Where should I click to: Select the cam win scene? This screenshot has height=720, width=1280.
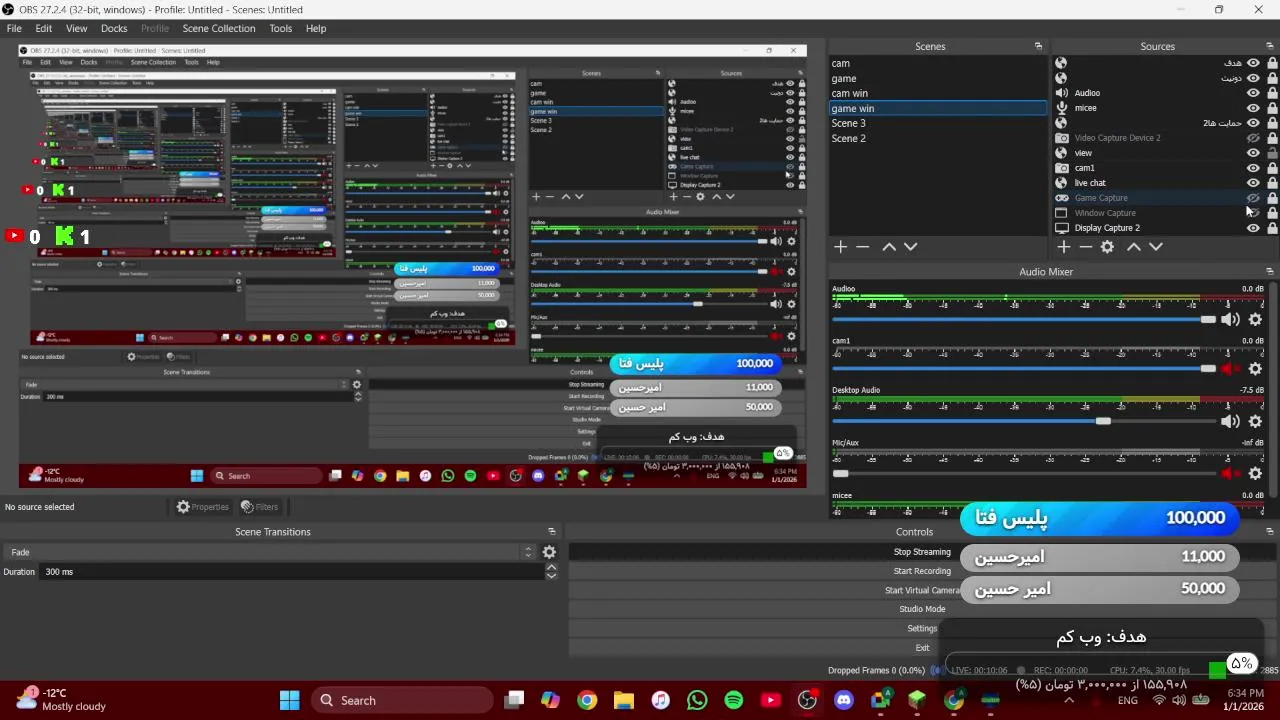coord(938,93)
